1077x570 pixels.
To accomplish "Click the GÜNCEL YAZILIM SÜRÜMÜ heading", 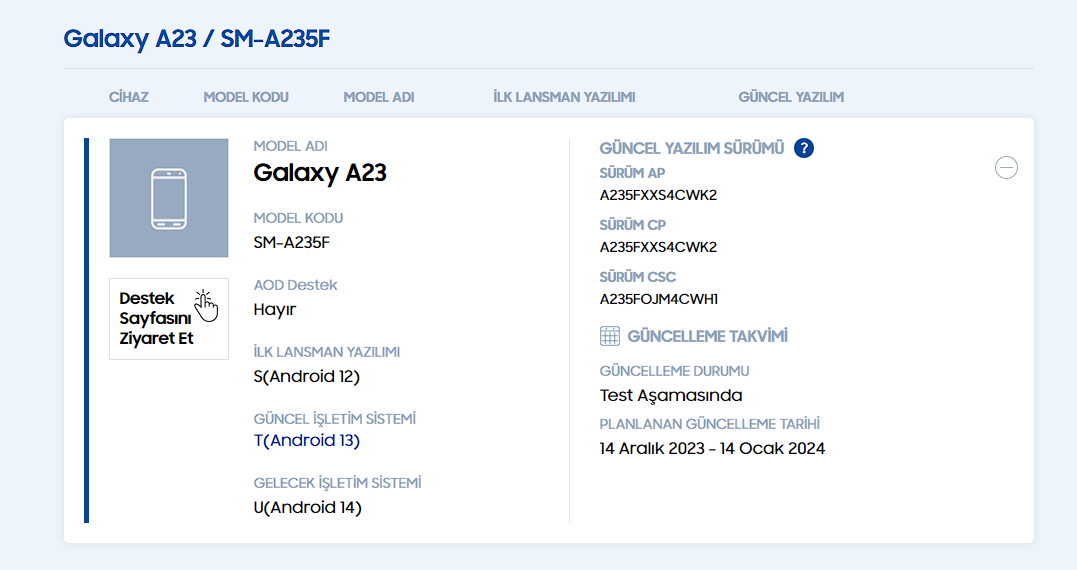I will coord(692,148).
